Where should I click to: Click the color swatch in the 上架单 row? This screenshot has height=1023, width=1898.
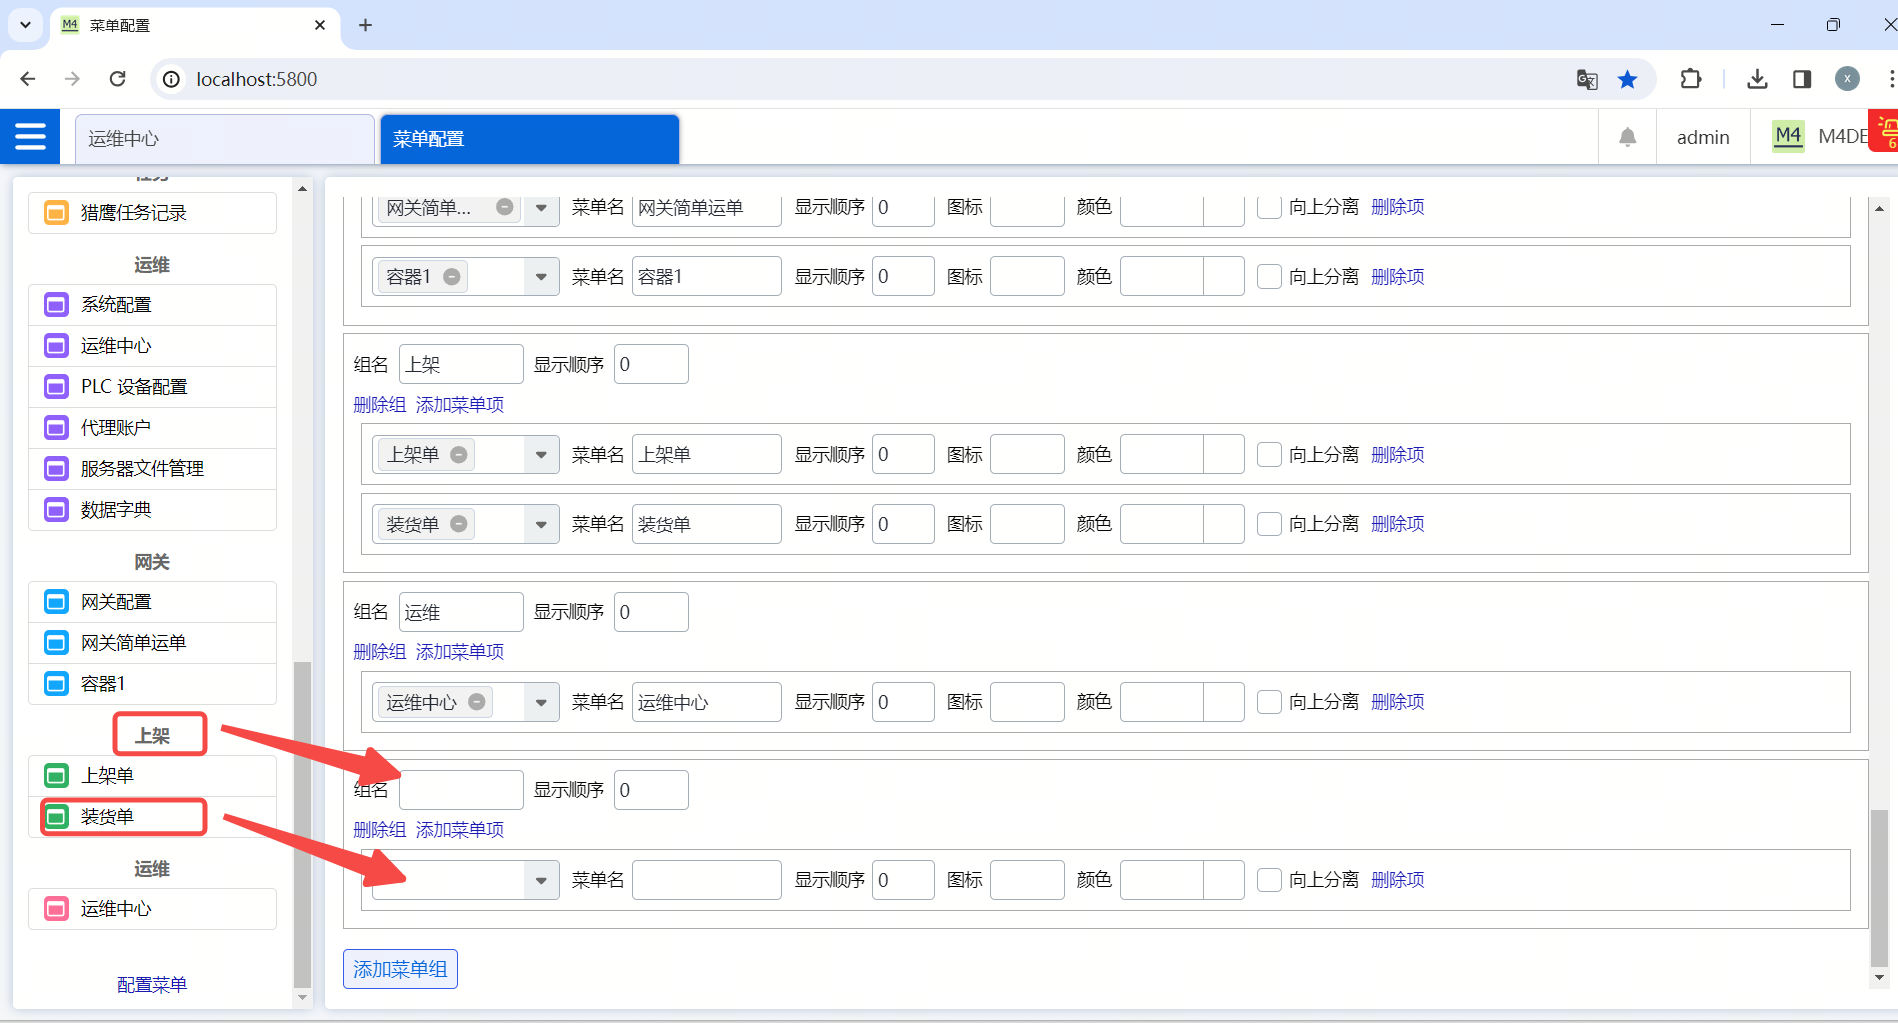click(1223, 455)
